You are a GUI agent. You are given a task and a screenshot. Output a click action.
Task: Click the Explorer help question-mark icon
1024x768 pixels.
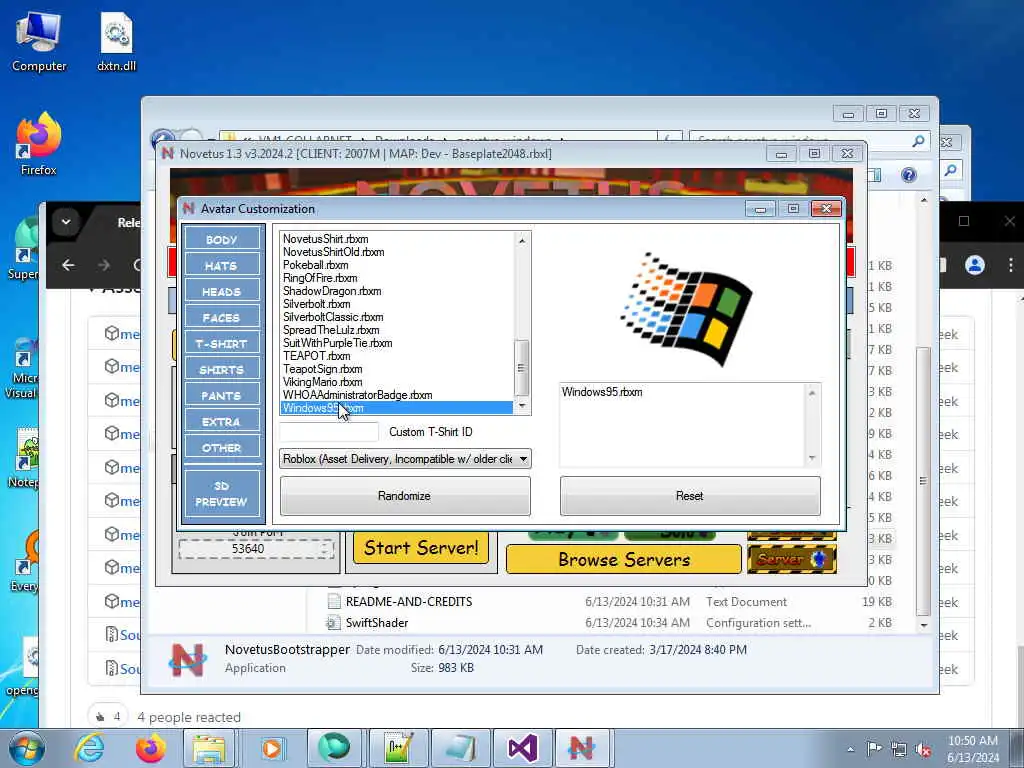[908, 175]
